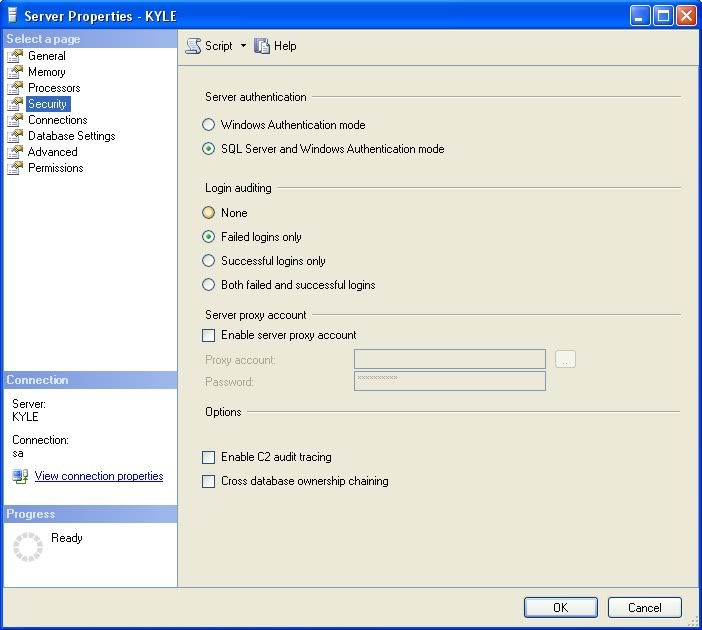Open the Database Settings page
702x630 pixels.
(71, 136)
